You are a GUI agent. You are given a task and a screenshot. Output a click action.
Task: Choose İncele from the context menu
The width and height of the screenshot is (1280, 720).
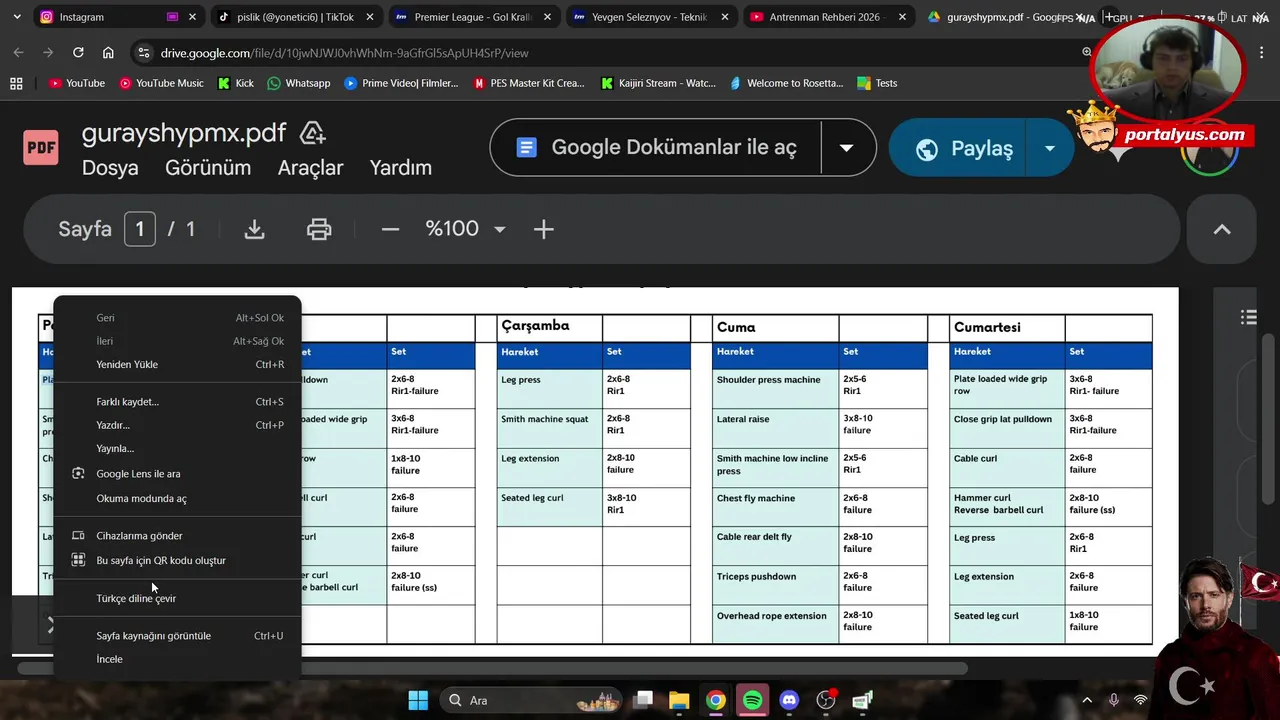click(x=177, y=659)
